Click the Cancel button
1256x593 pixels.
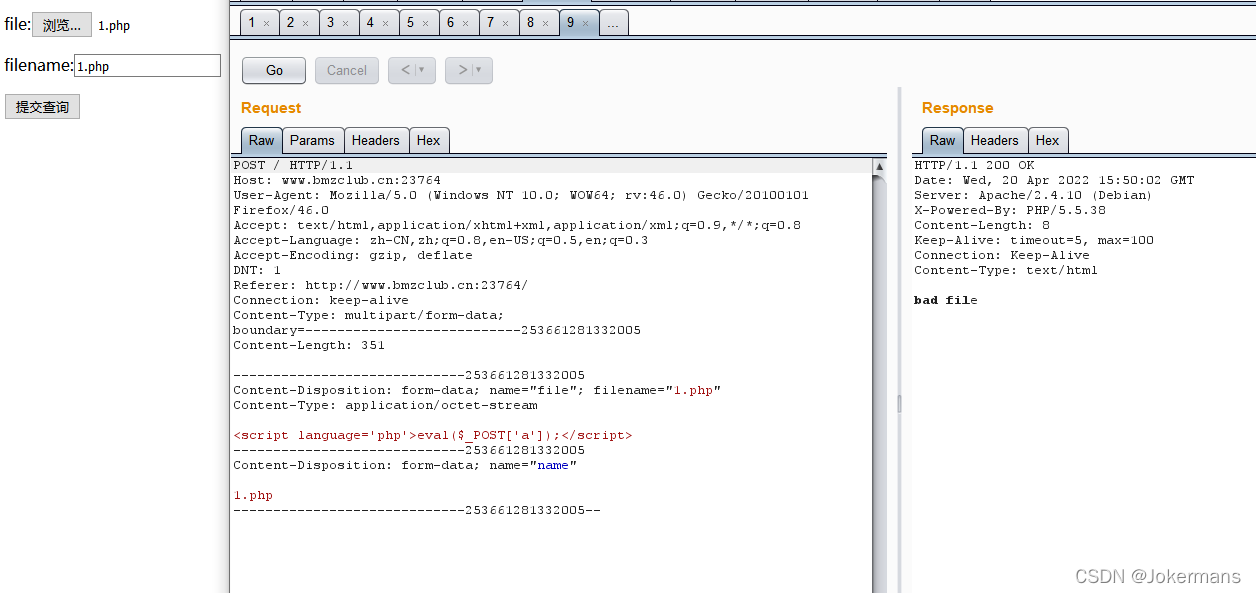pos(347,70)
